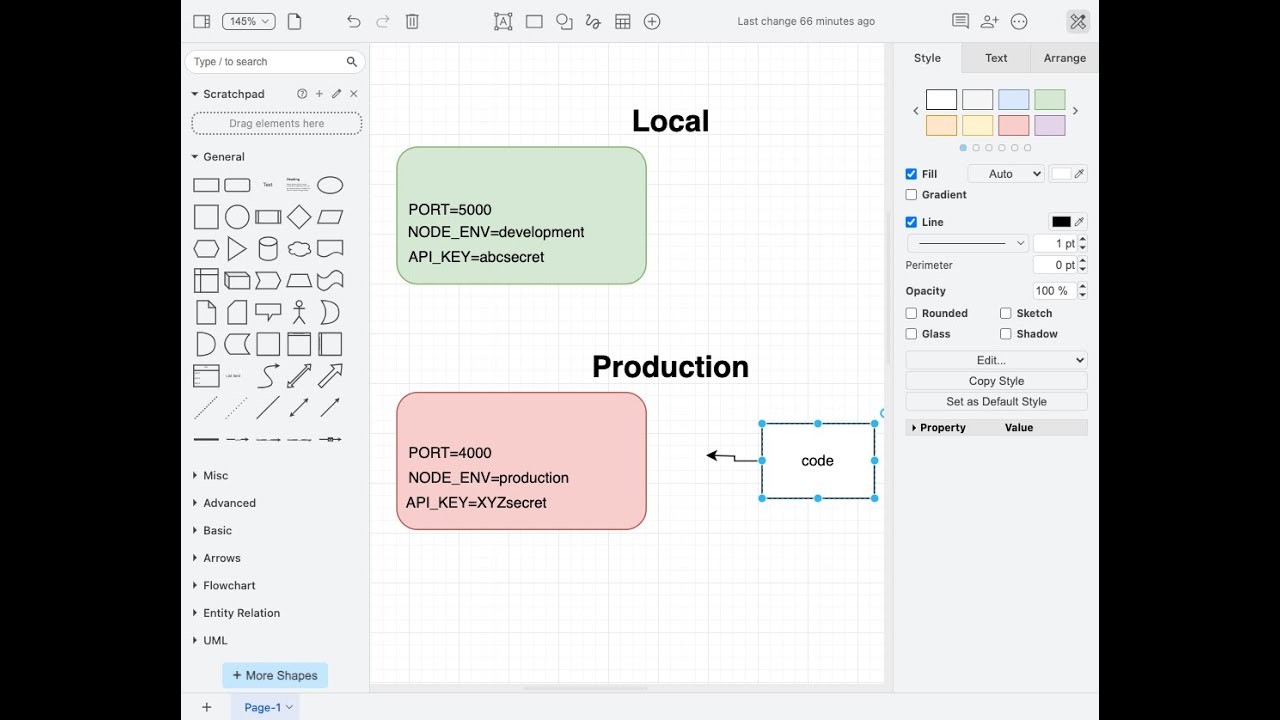Image resolution: width=1280 pixels, height=720 pixels.
Task: Toggle the Fill checkbox
Action: [911, 174]
